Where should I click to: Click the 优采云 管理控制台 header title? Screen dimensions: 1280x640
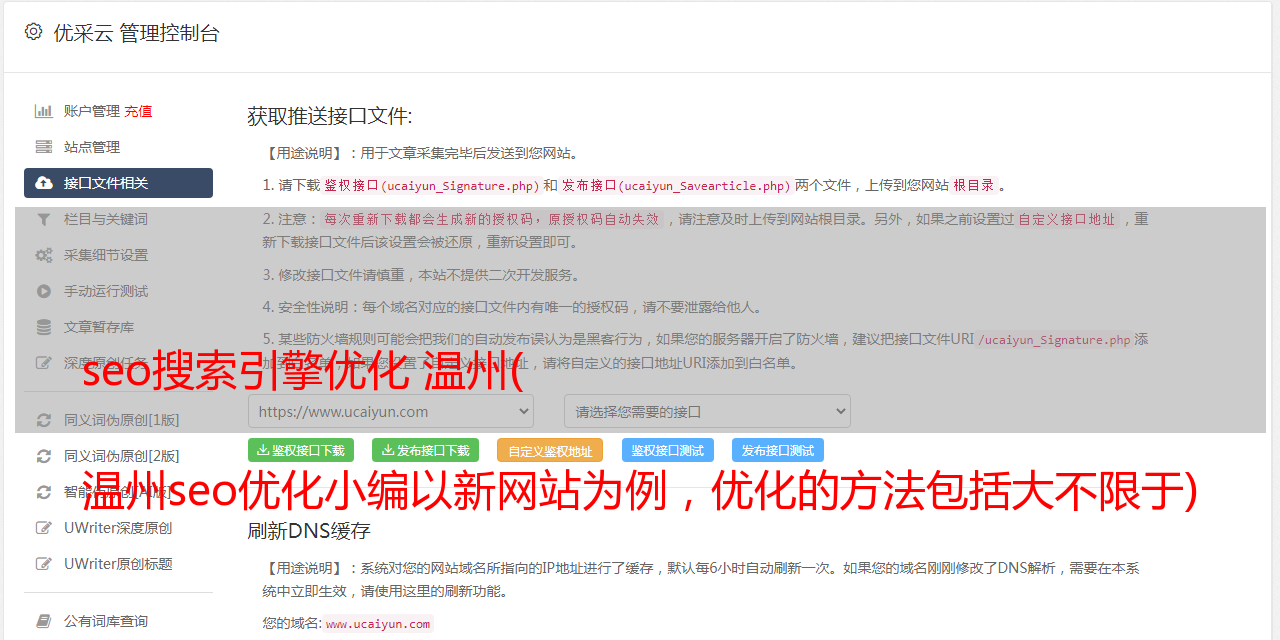(x=136, y=33)
